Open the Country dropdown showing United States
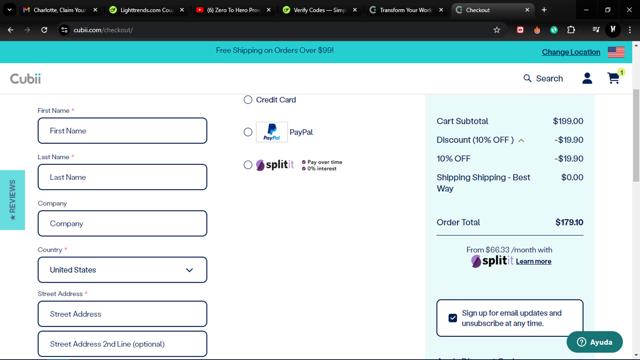Viewport: 640px width, 360px height. 122,270
